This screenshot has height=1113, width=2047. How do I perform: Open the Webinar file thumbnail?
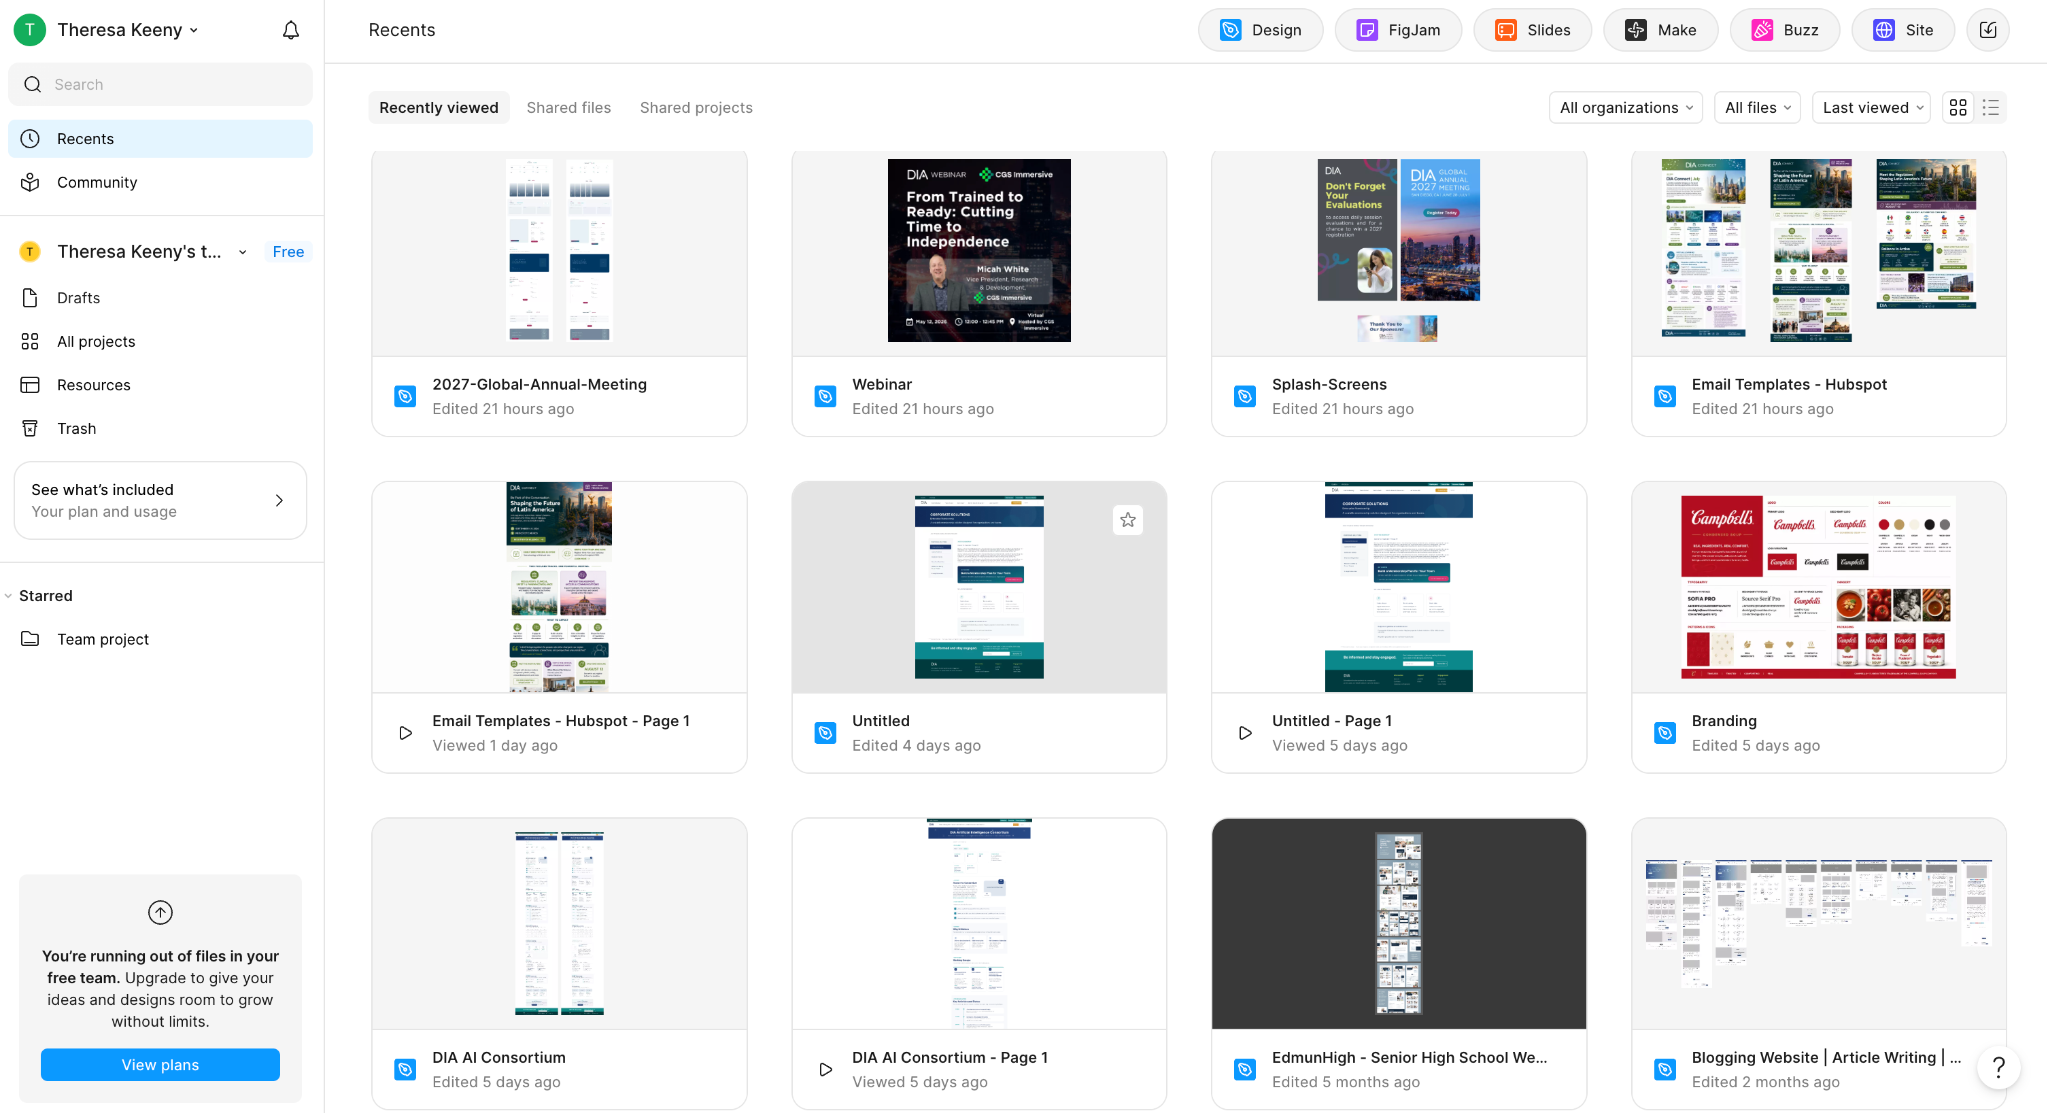[x=979, y=253]
